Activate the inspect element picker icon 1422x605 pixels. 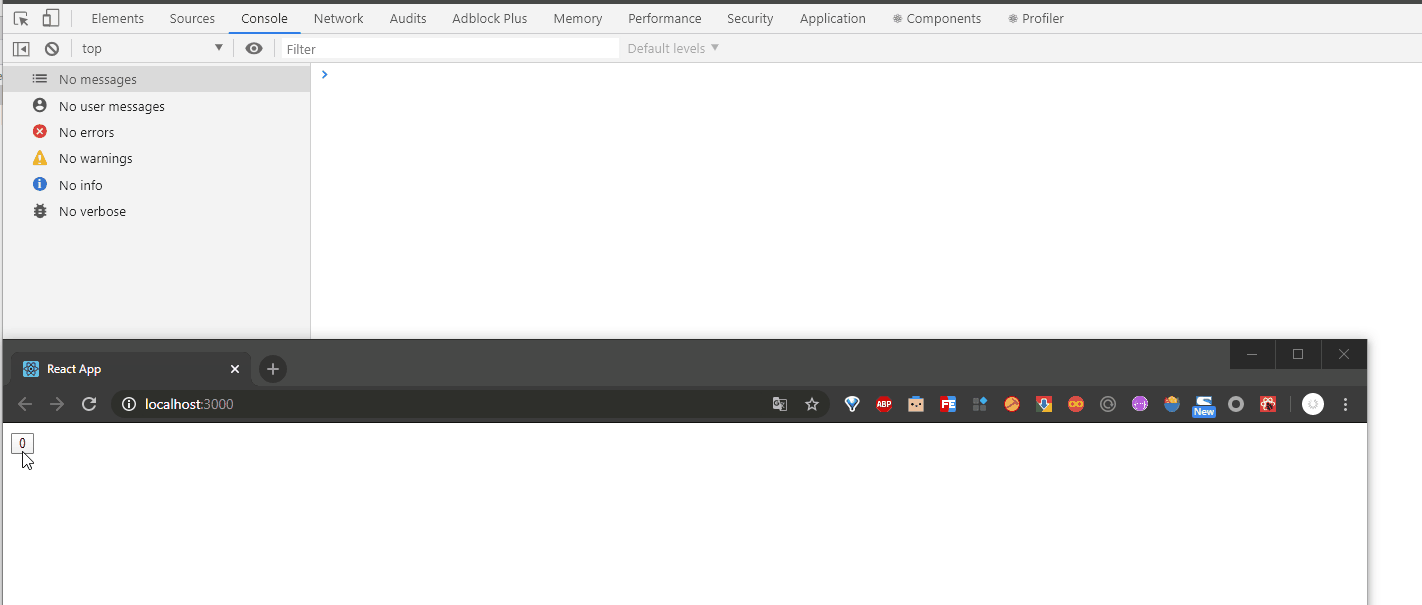click(21, 18)
